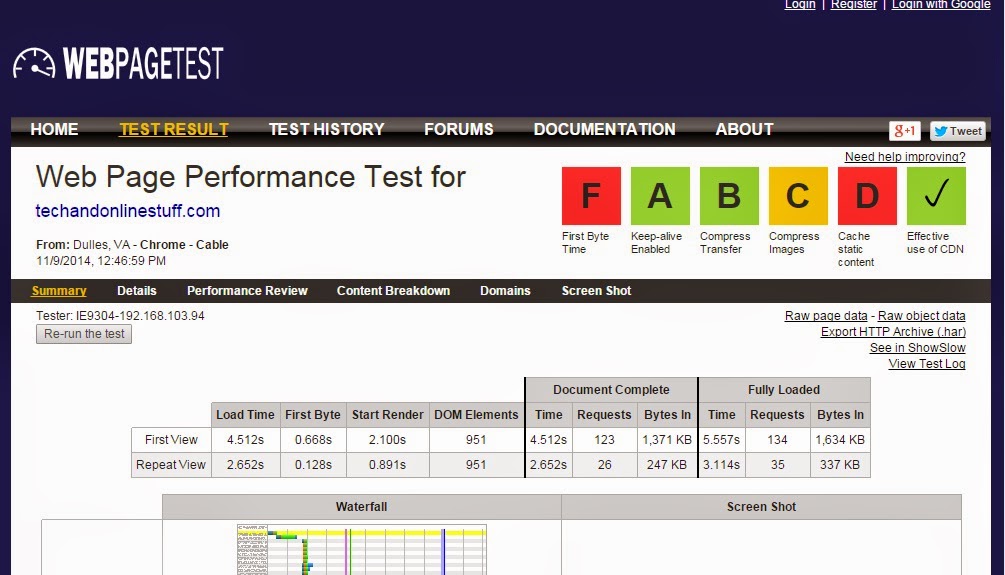1005x575 pixels.
Task: Click the Register link
Action: coord(854,4)
